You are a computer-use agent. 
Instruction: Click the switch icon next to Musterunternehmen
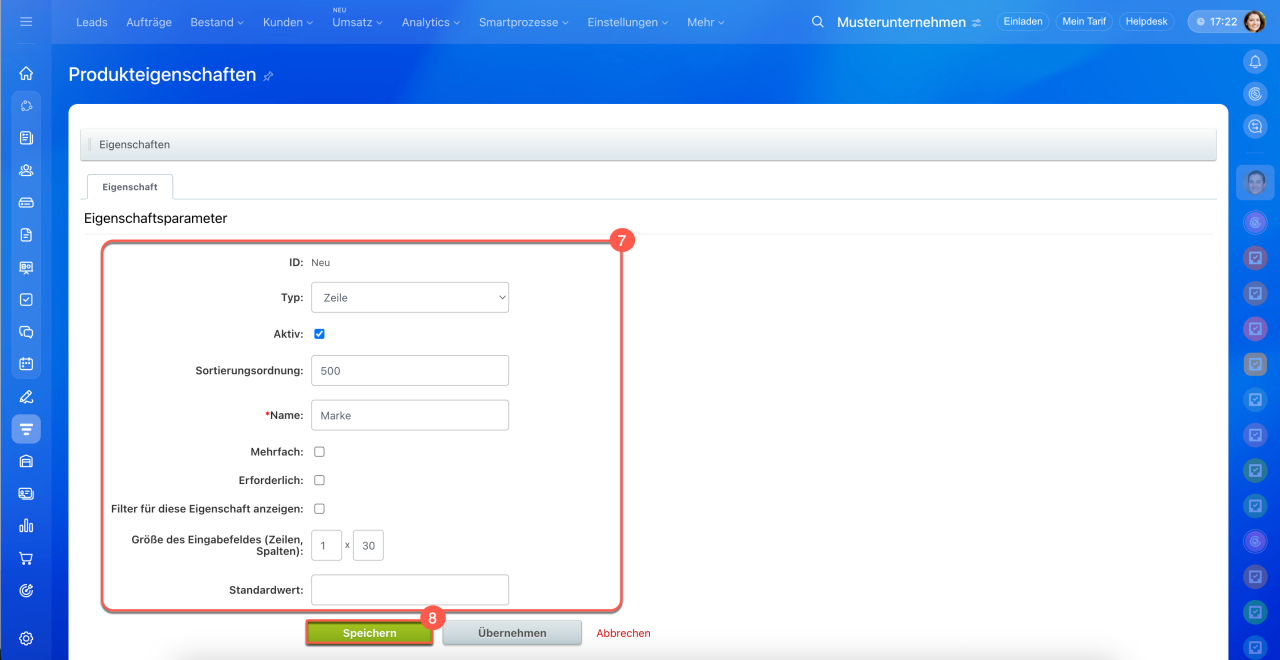[x=976, y=22]
